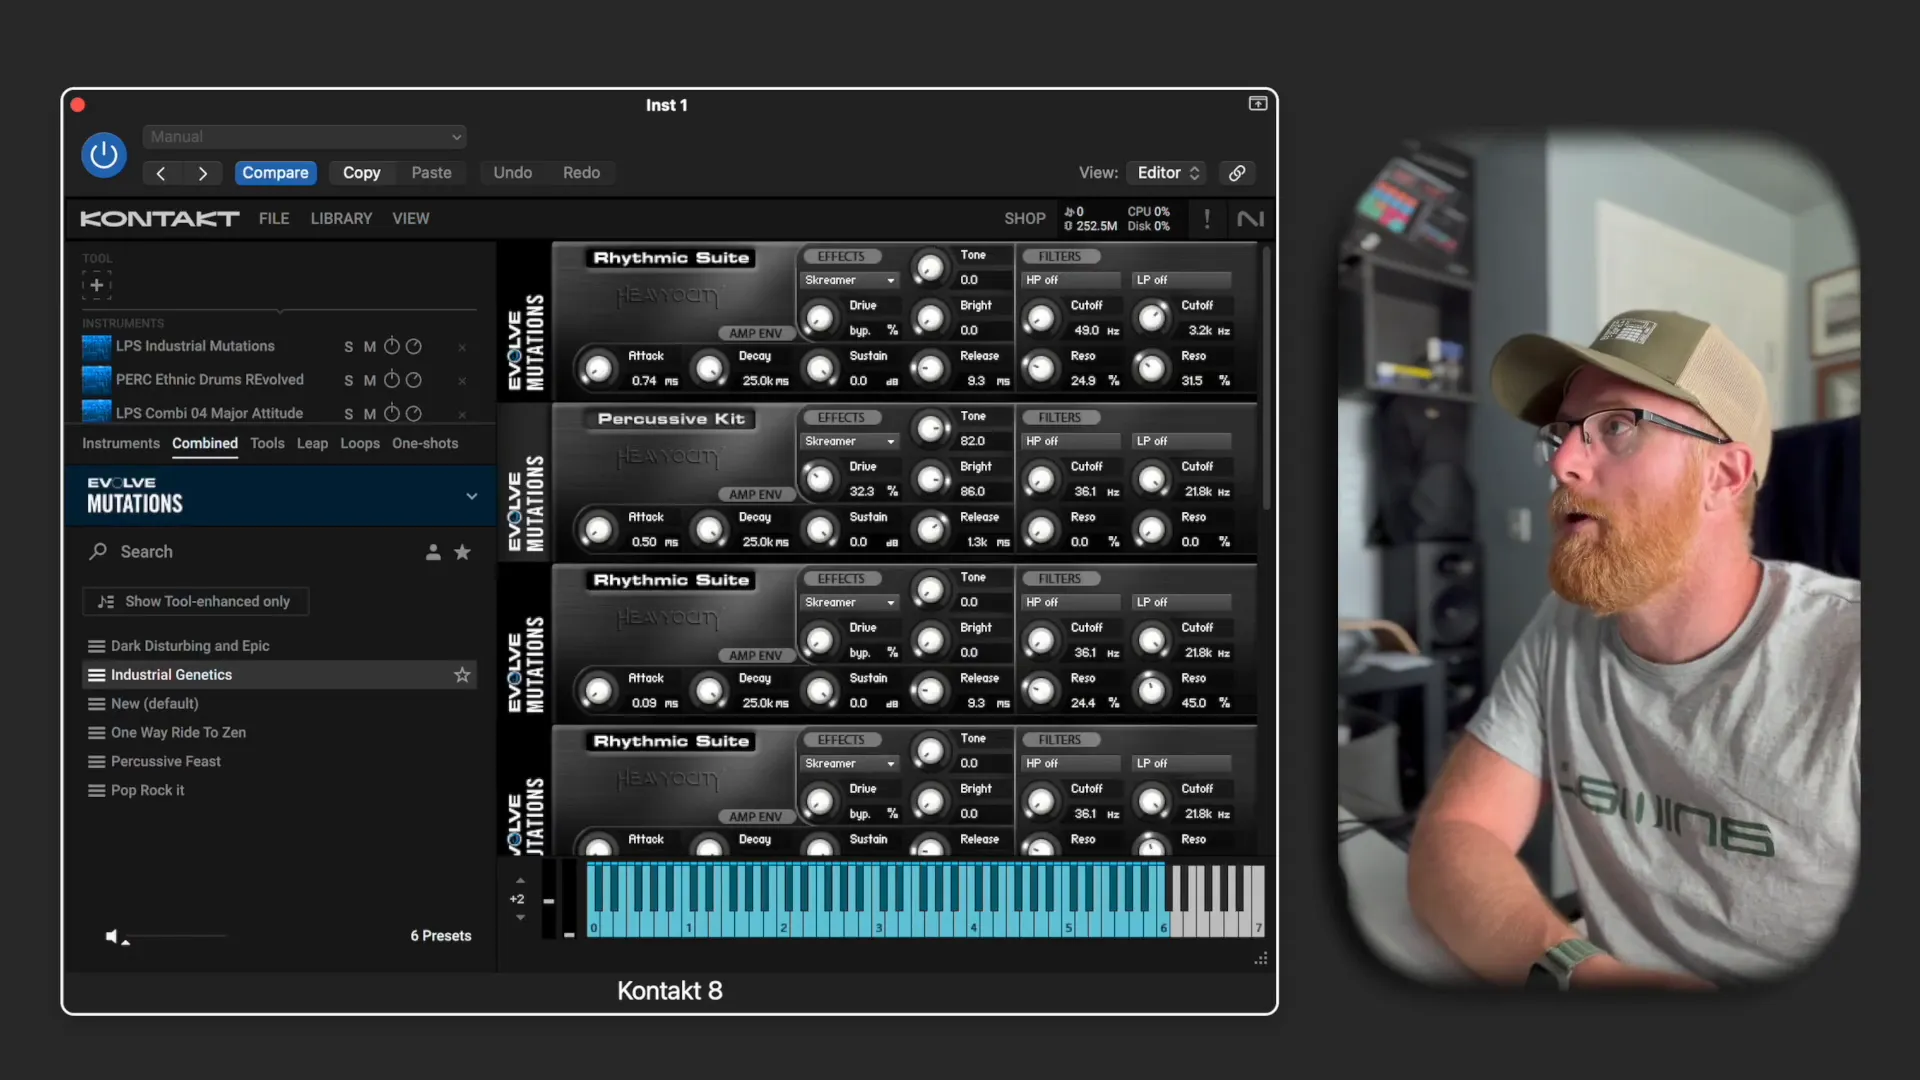The width and height of the screenshot is (1920, 1080).
Task: Filter by user presets person icon
Action: click(433, 552)
